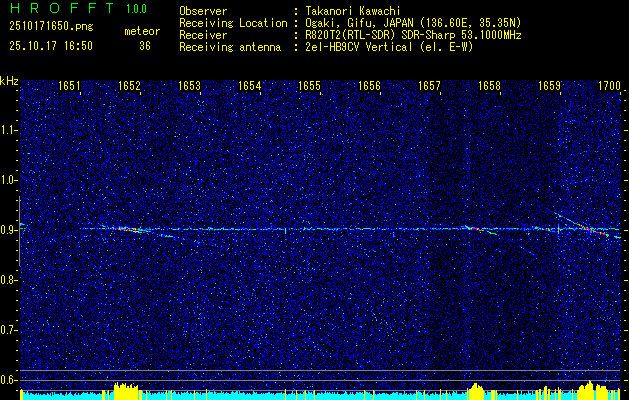Click the 0.9 frequency axis label
The height and width of the screenshot is (400, 629).
click(8, 230)
